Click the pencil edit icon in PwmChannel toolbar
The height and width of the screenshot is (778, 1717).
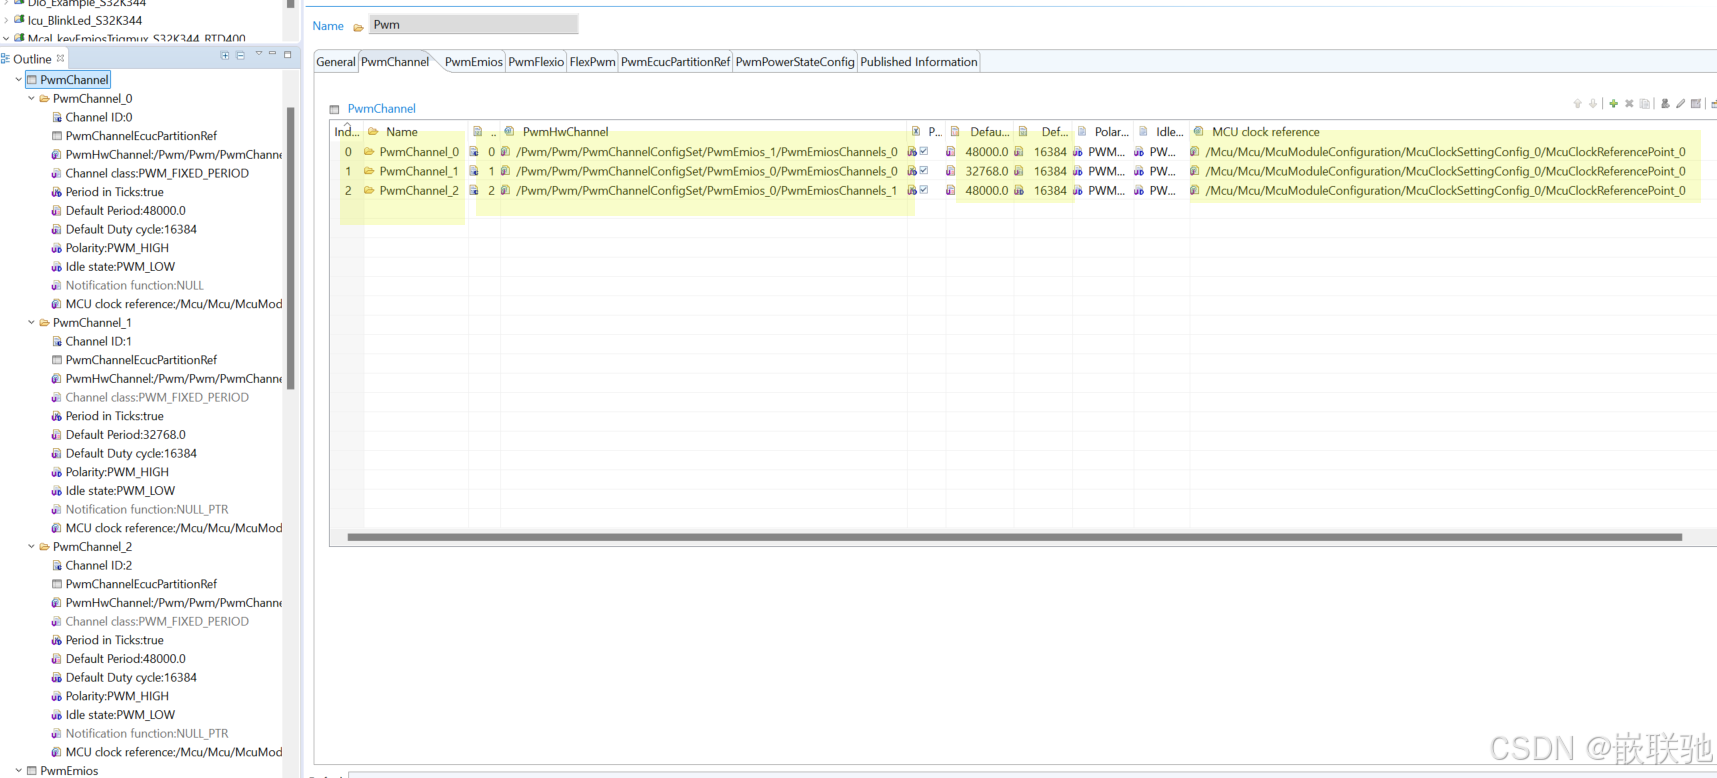point(1681,103)
